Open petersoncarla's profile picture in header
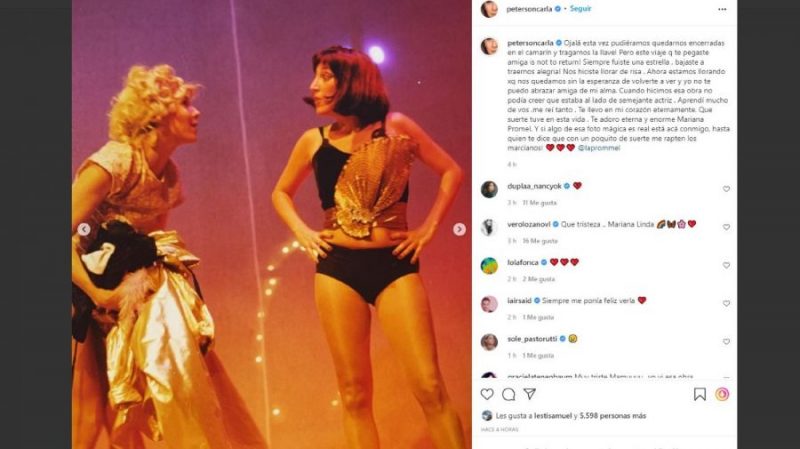Viewport: 800px width, 449px height. 489,9
